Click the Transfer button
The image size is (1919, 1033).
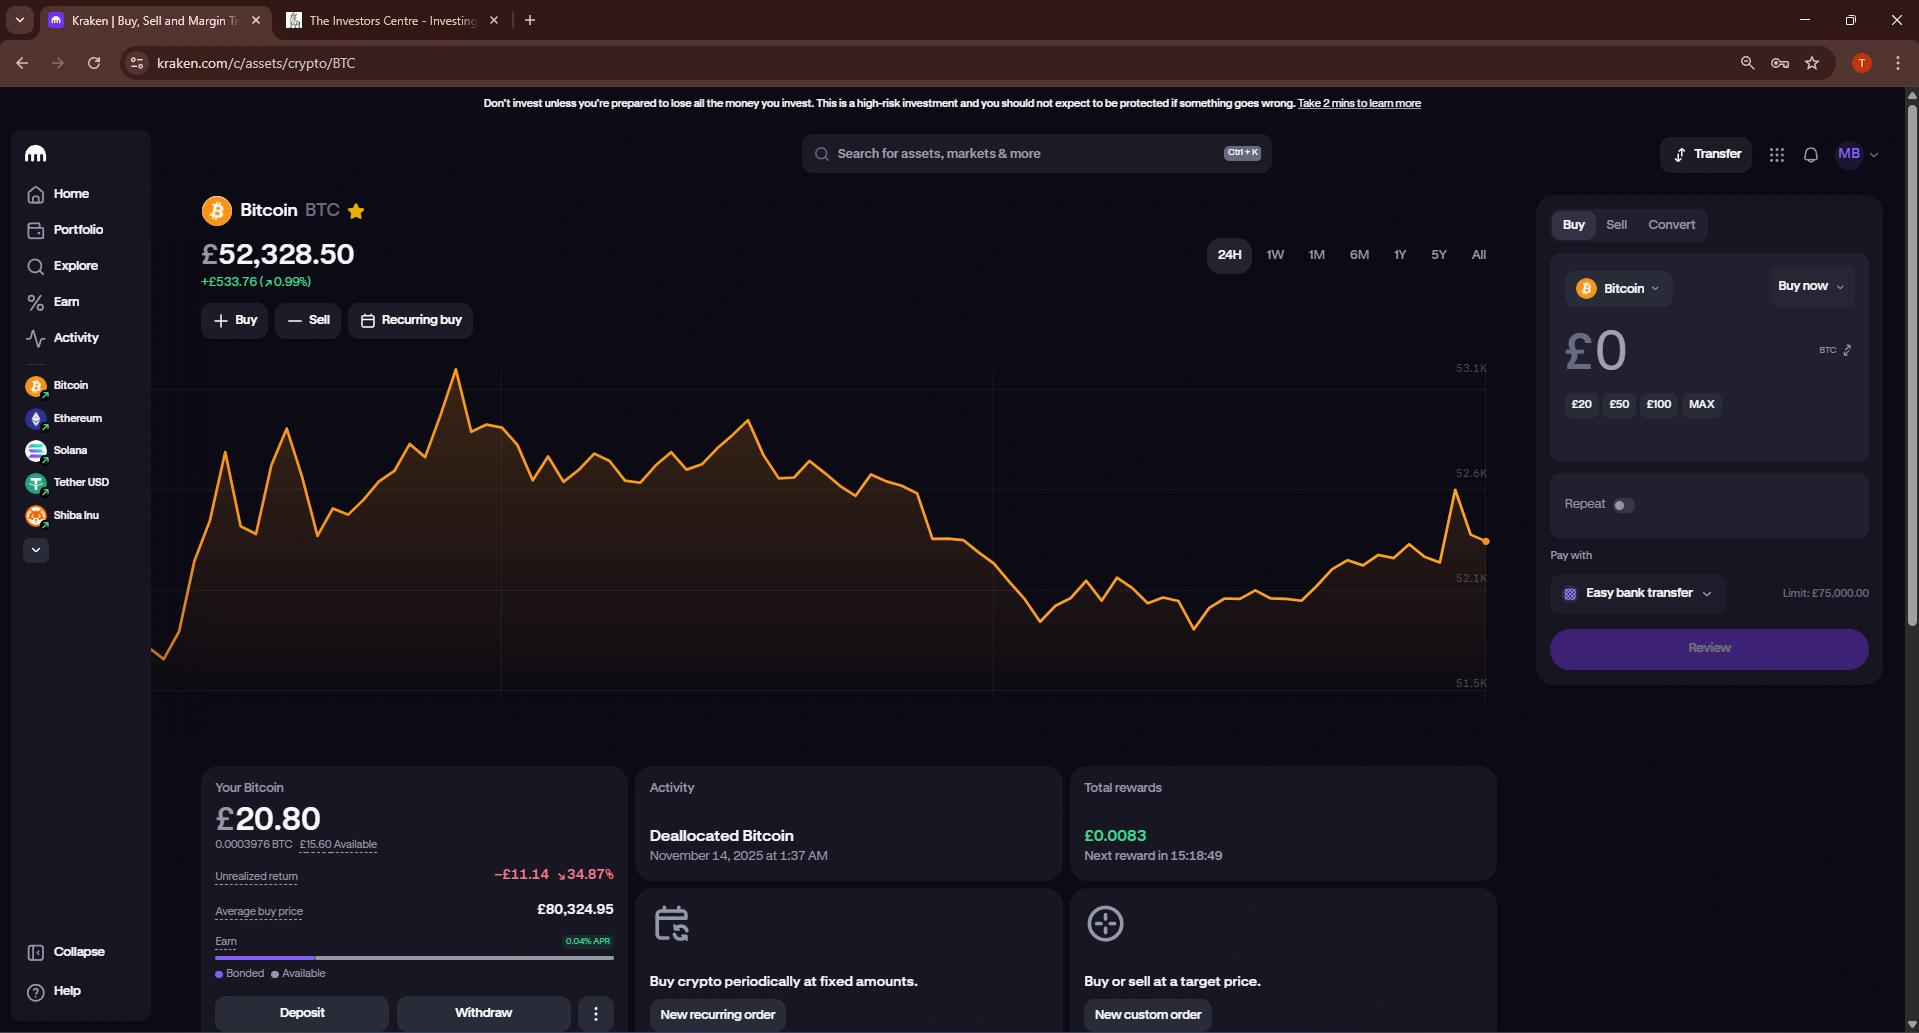pos(1706,154)
